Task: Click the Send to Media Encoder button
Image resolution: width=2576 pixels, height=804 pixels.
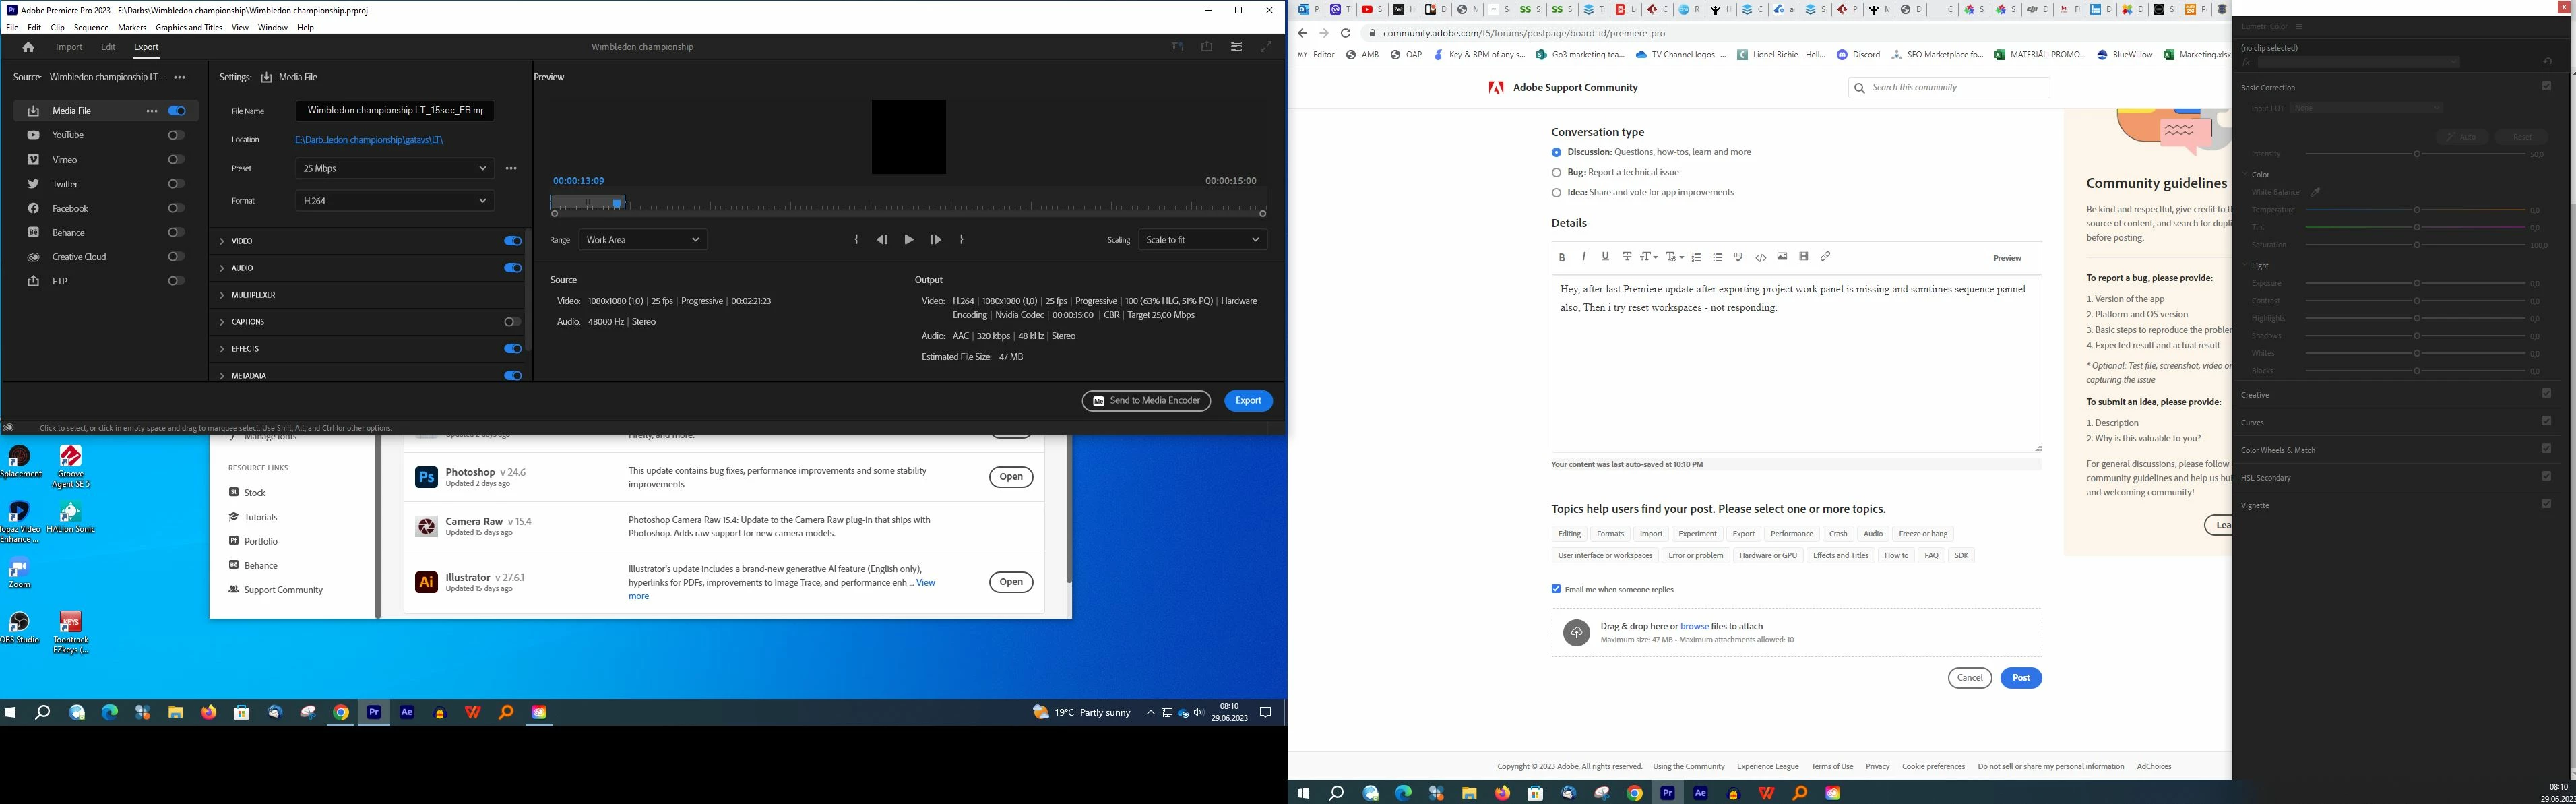Action: [1146, 401]
